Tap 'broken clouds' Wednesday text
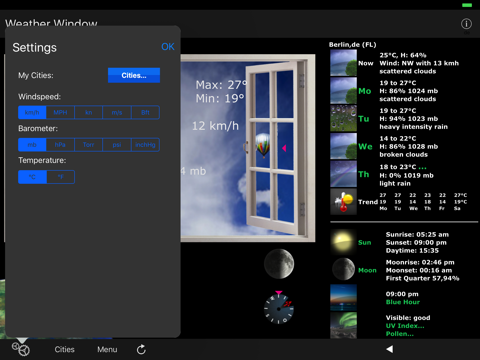The width and height of the screenshot is (480, 360). (x=404, y=155)
